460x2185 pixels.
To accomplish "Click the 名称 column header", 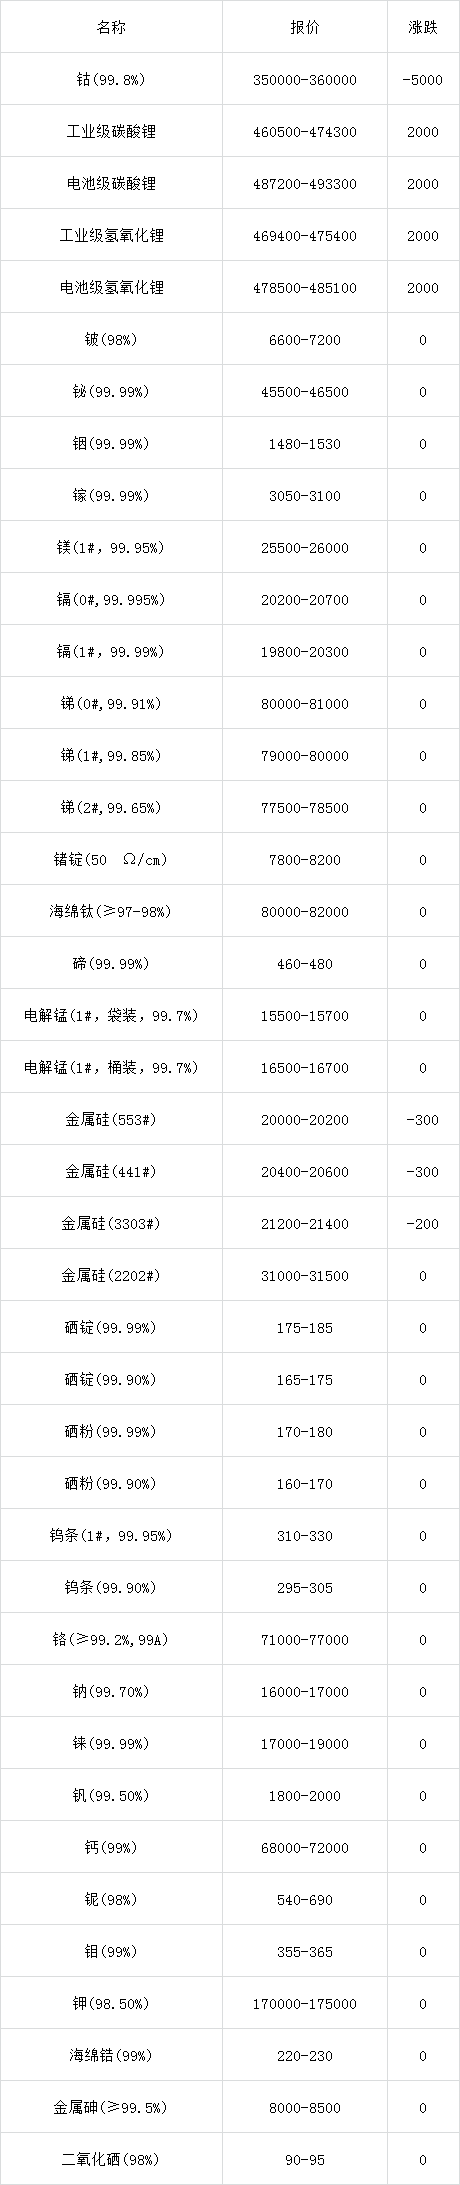I will tap(111, 27).
